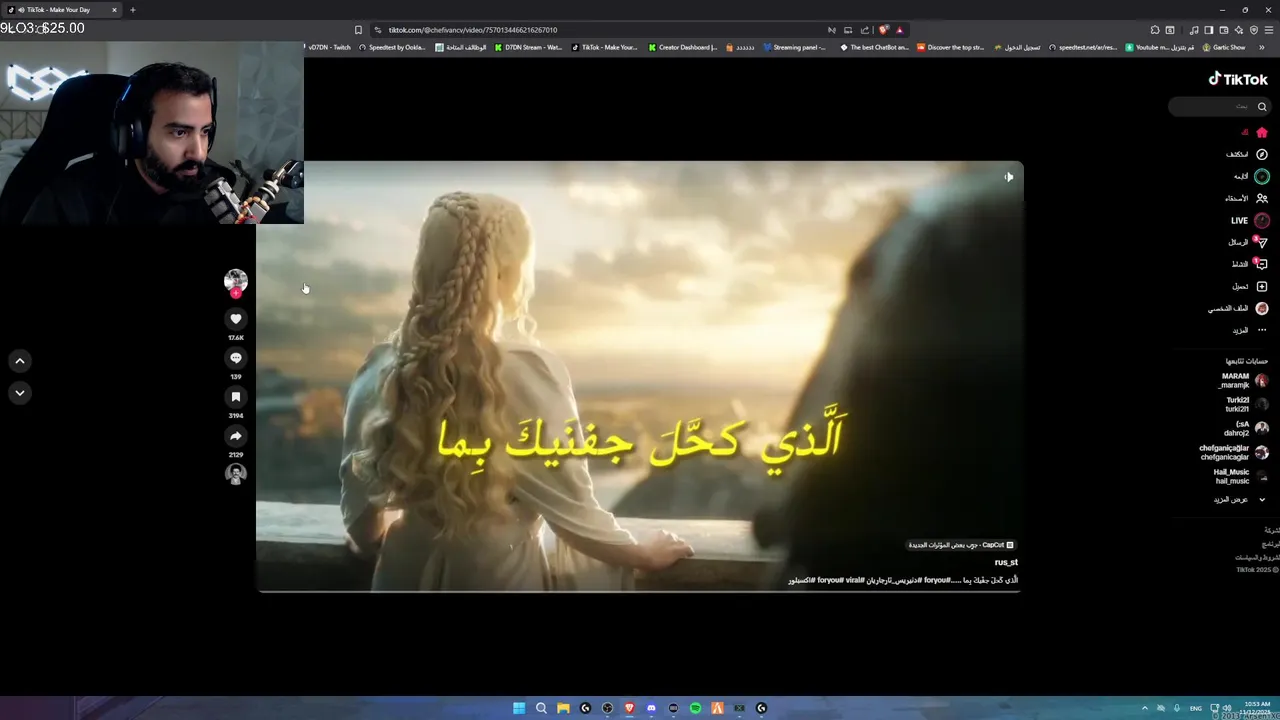Screen dimensions: 1280x720
Task: Click the share icon in address bar
Action: (865, 30)
